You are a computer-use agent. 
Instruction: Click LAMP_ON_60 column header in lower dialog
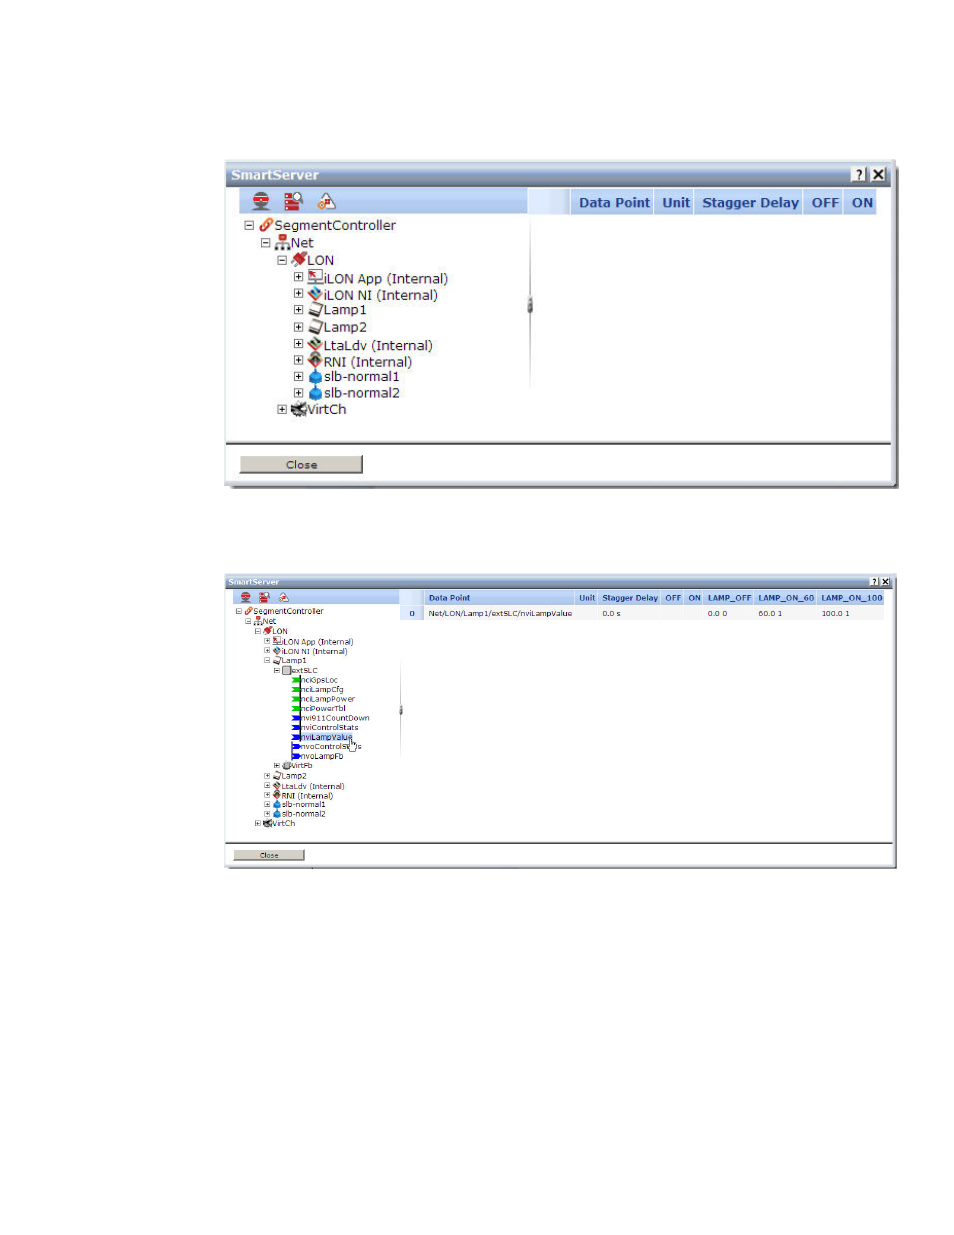tap(786, 598)
